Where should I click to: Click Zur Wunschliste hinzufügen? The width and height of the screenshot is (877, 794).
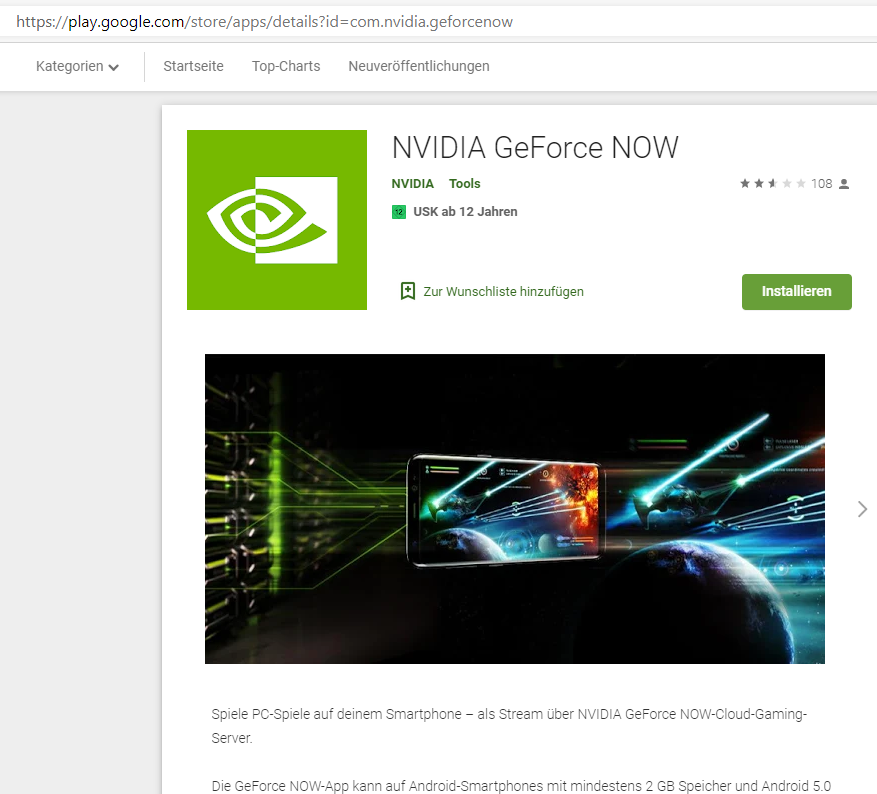pos(503,291)
